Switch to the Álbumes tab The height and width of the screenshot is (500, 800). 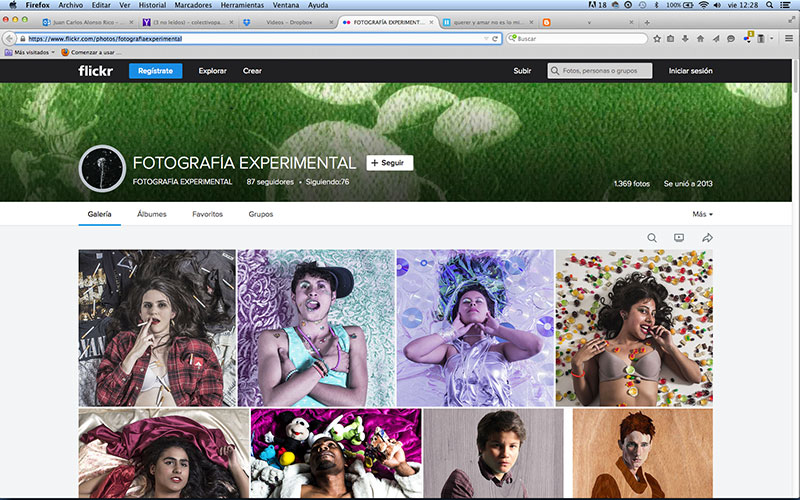[151, 214]
